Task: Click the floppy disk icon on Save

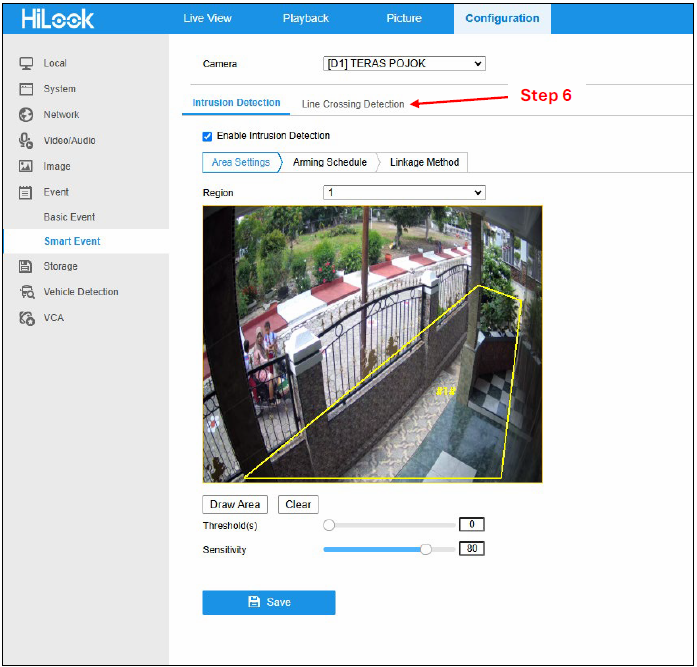Action: (254, 602)
